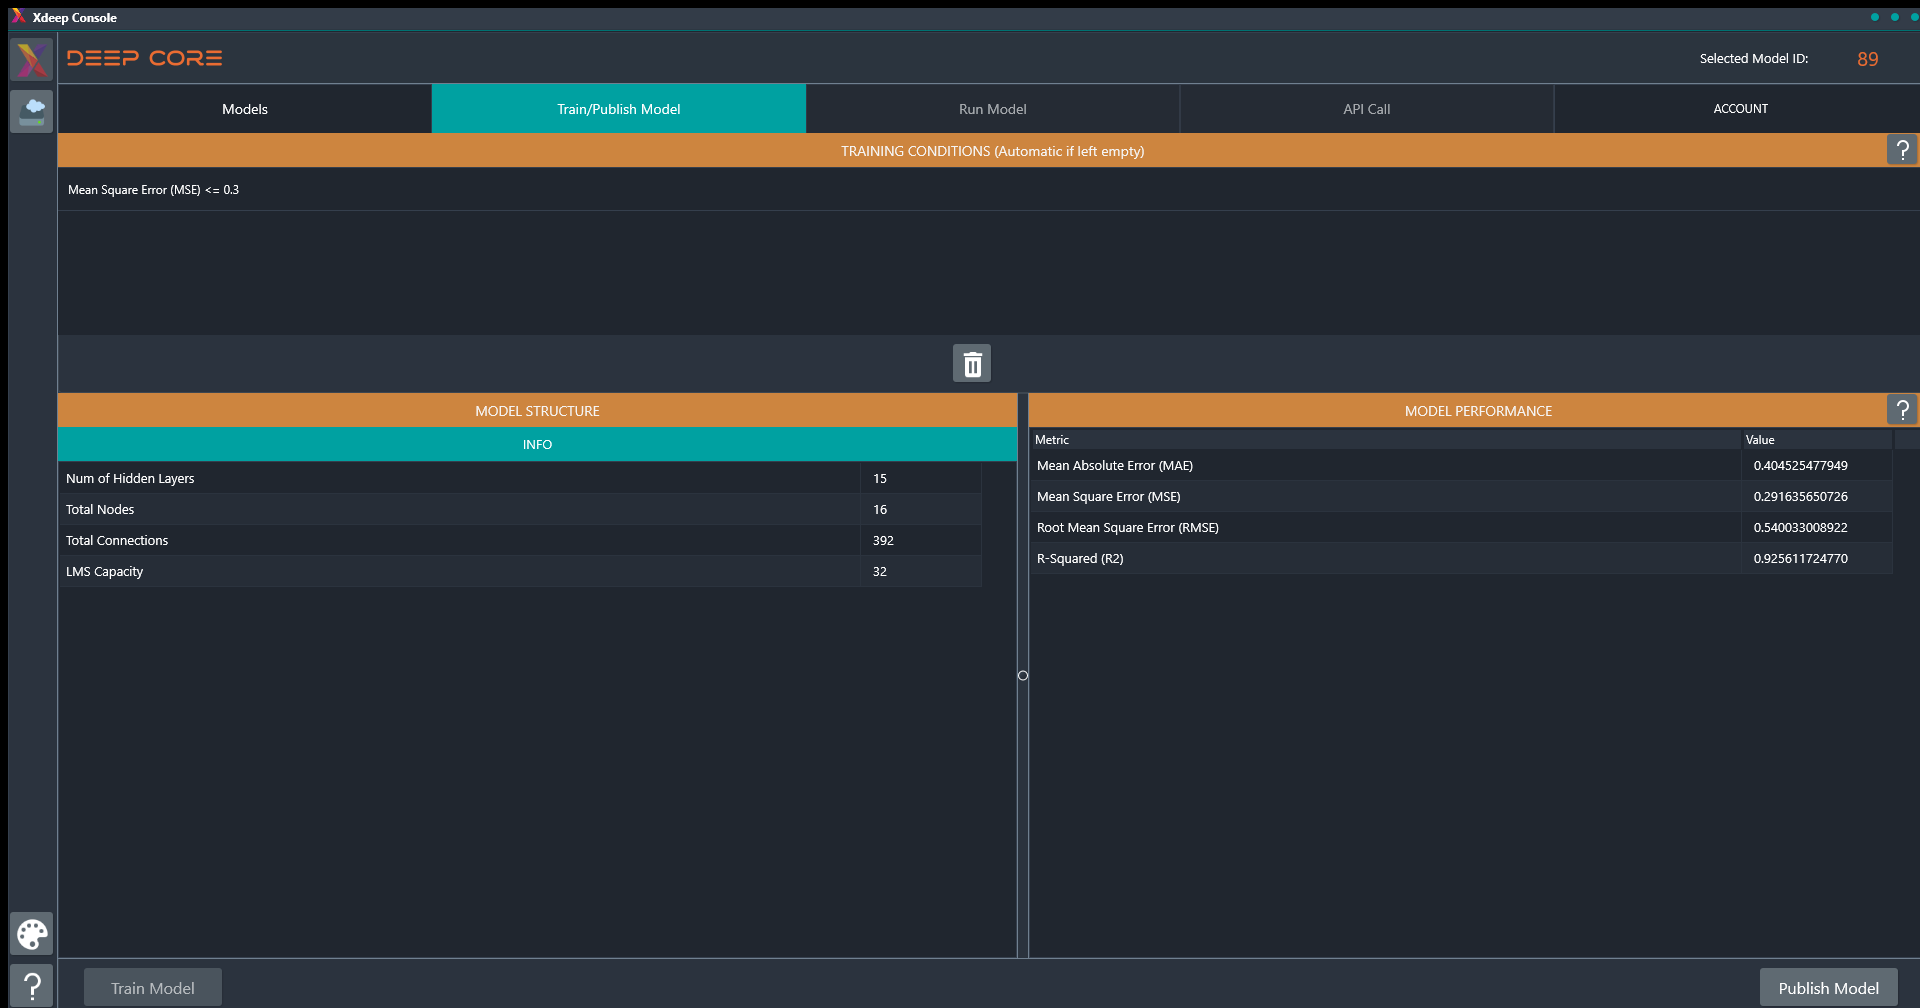Click the MSE value 0.291635650726
Image resolution: width=1920 pixels, height=1008 pixels.
[x=1800, y=497]
